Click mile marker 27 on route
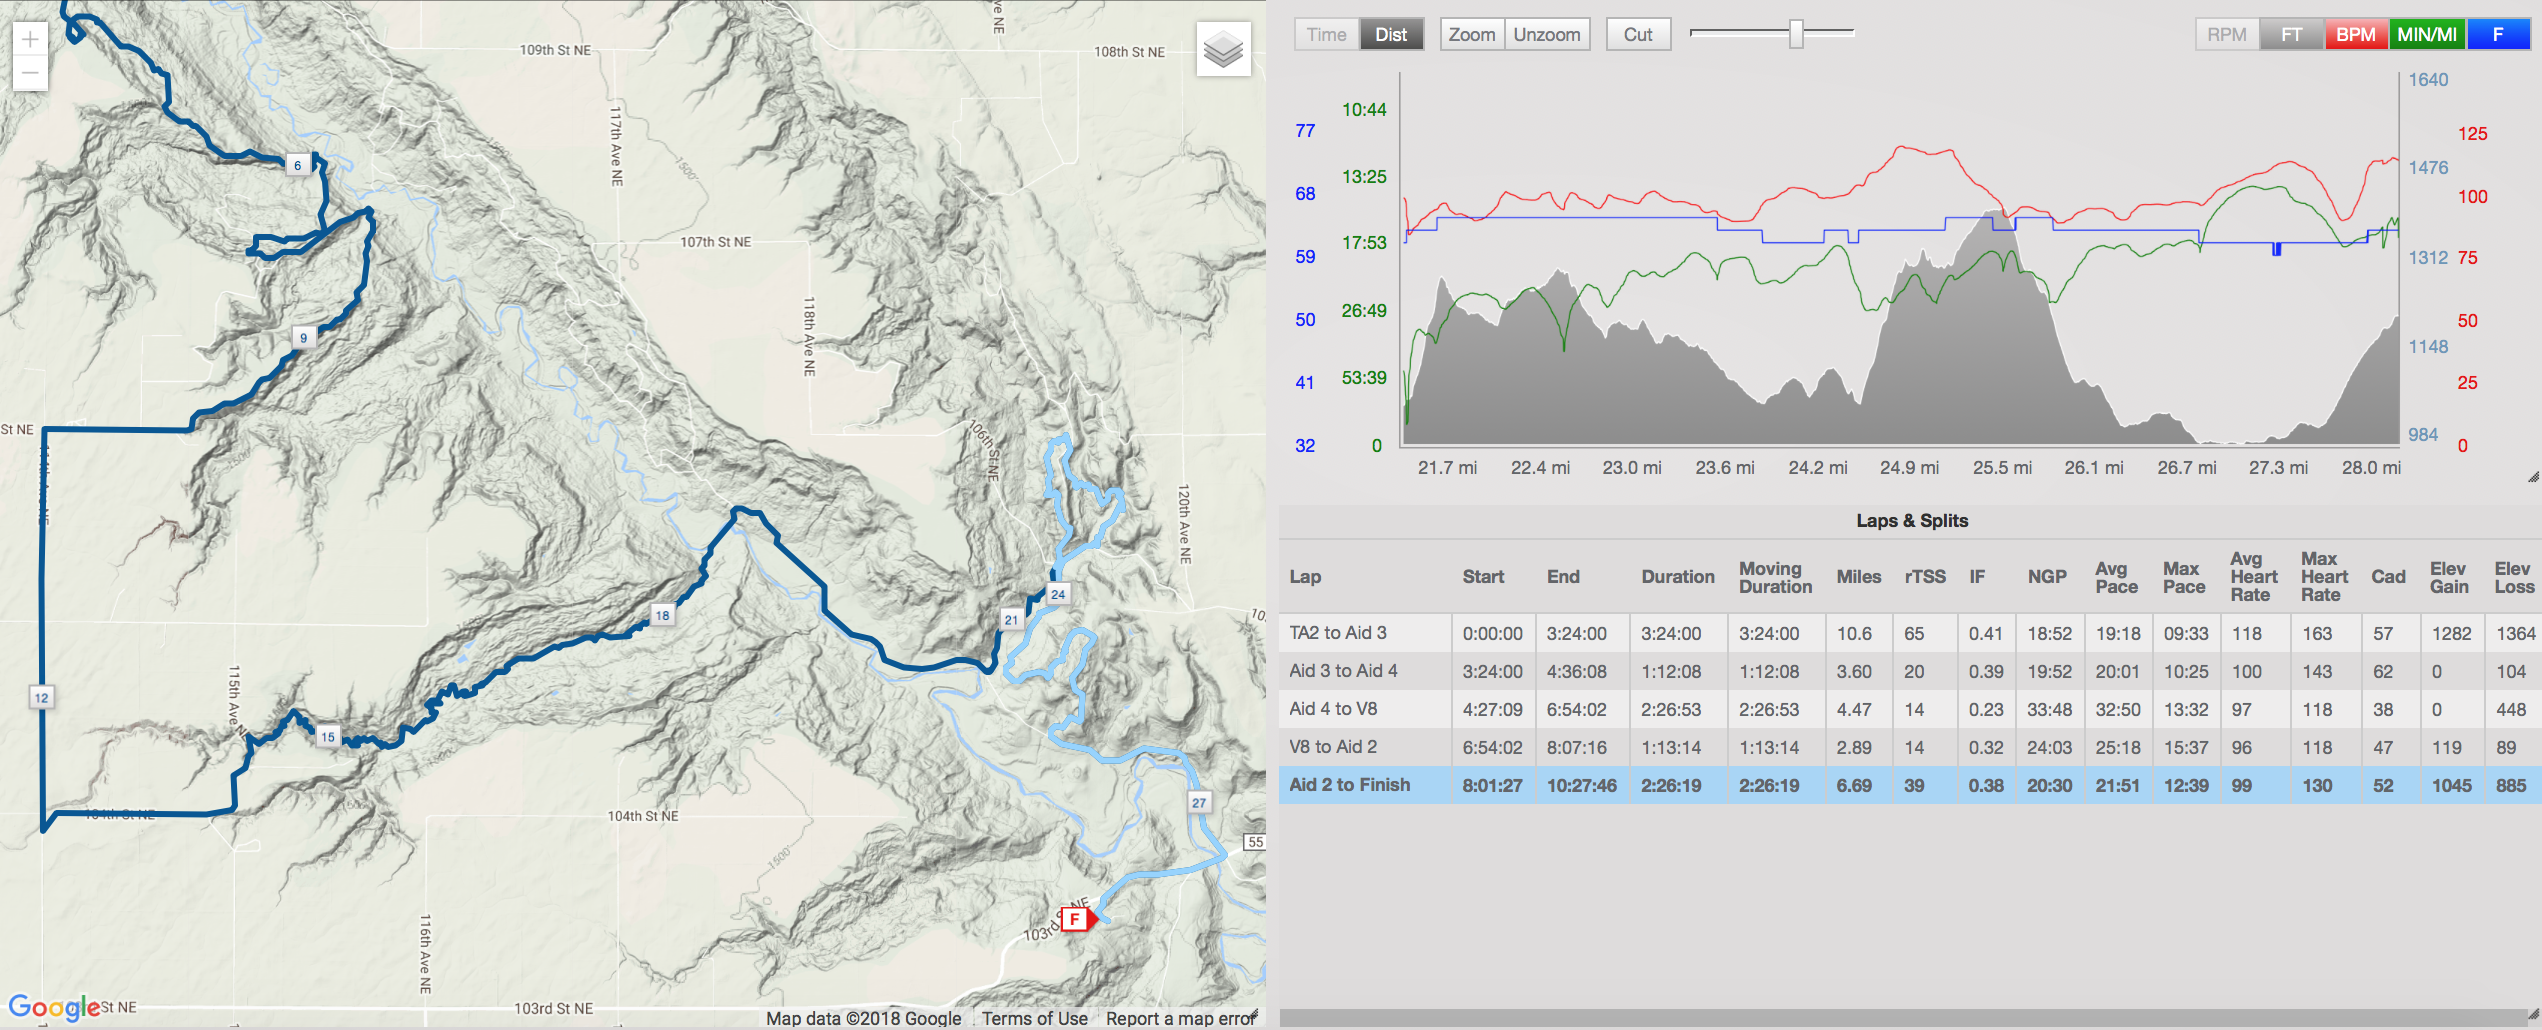The image size is (2542, 1030). pos(1199,802)
